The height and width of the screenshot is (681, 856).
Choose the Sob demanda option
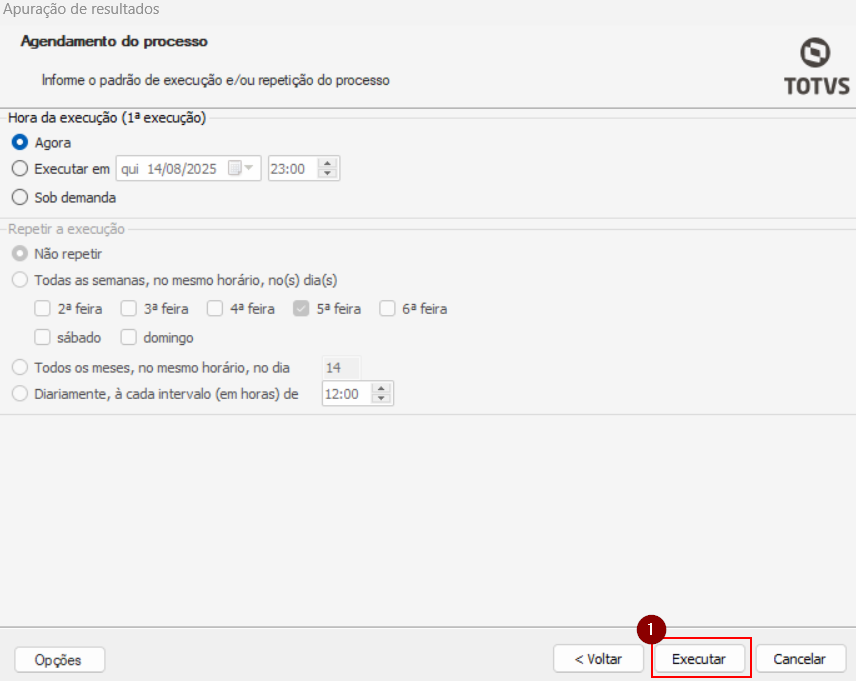coord(20,197)
